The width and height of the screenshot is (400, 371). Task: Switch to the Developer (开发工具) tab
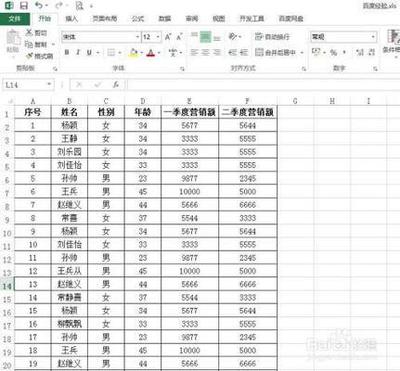pyautogui.click(x=252, y=18)
